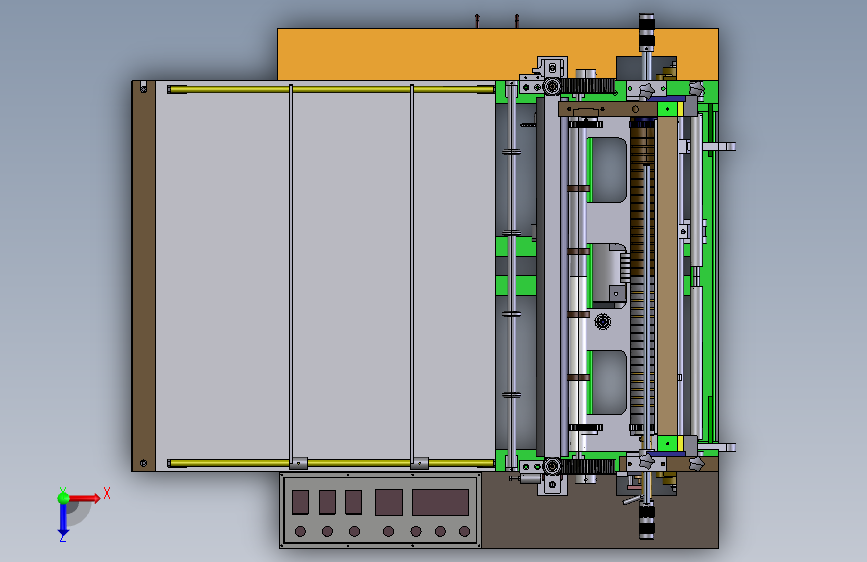Select the tan vertical beam beside lead screw
Image resolution: width=867 pixels, height=562 pixels.
pyautogui.click(x=667, y=275)
